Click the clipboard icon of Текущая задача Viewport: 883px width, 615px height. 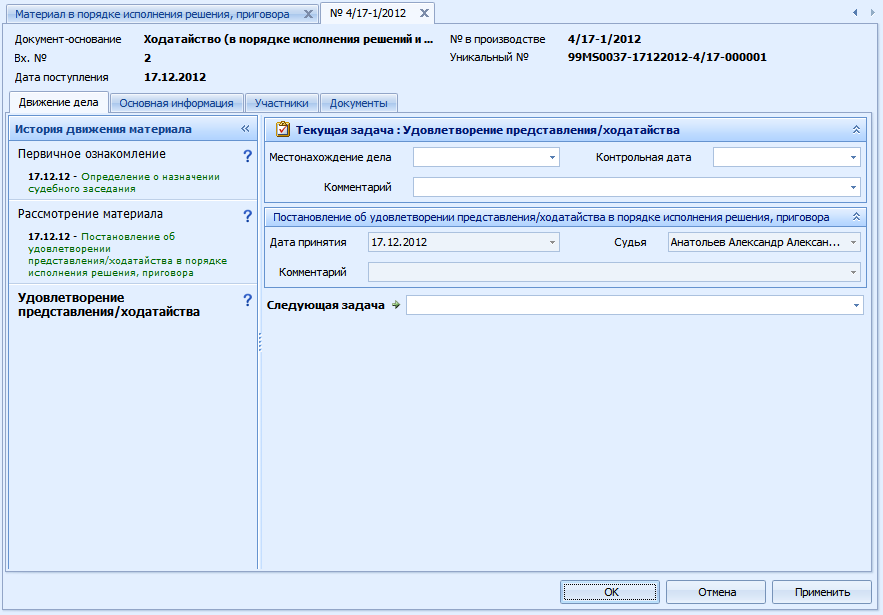click(283, 130)
